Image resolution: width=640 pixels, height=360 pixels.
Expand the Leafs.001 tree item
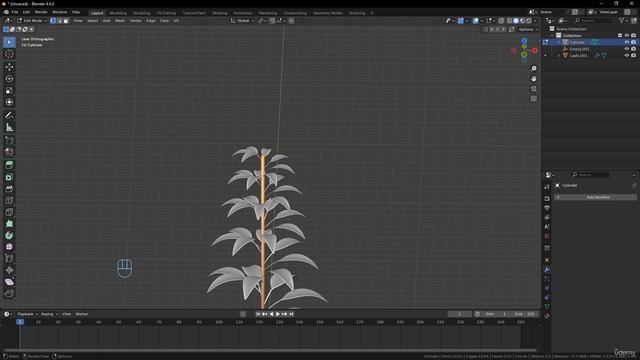pos(559,56)
